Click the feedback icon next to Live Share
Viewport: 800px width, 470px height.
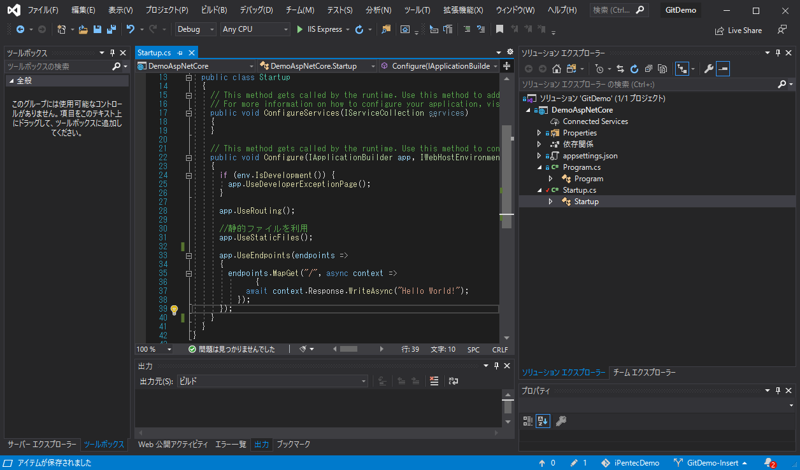coord(782,30)
